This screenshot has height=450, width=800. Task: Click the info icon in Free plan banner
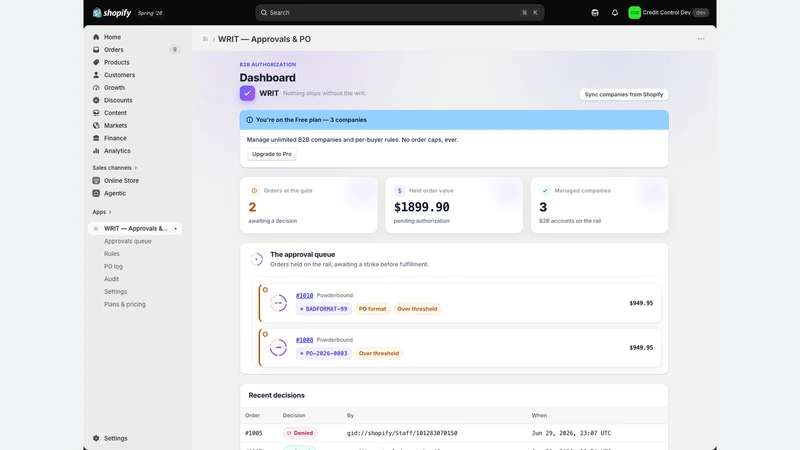coord(249,120)
